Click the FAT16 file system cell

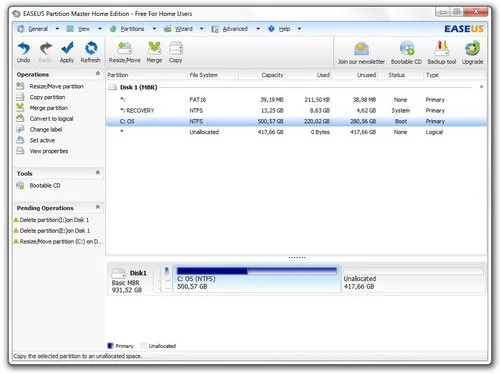[198, 100]
